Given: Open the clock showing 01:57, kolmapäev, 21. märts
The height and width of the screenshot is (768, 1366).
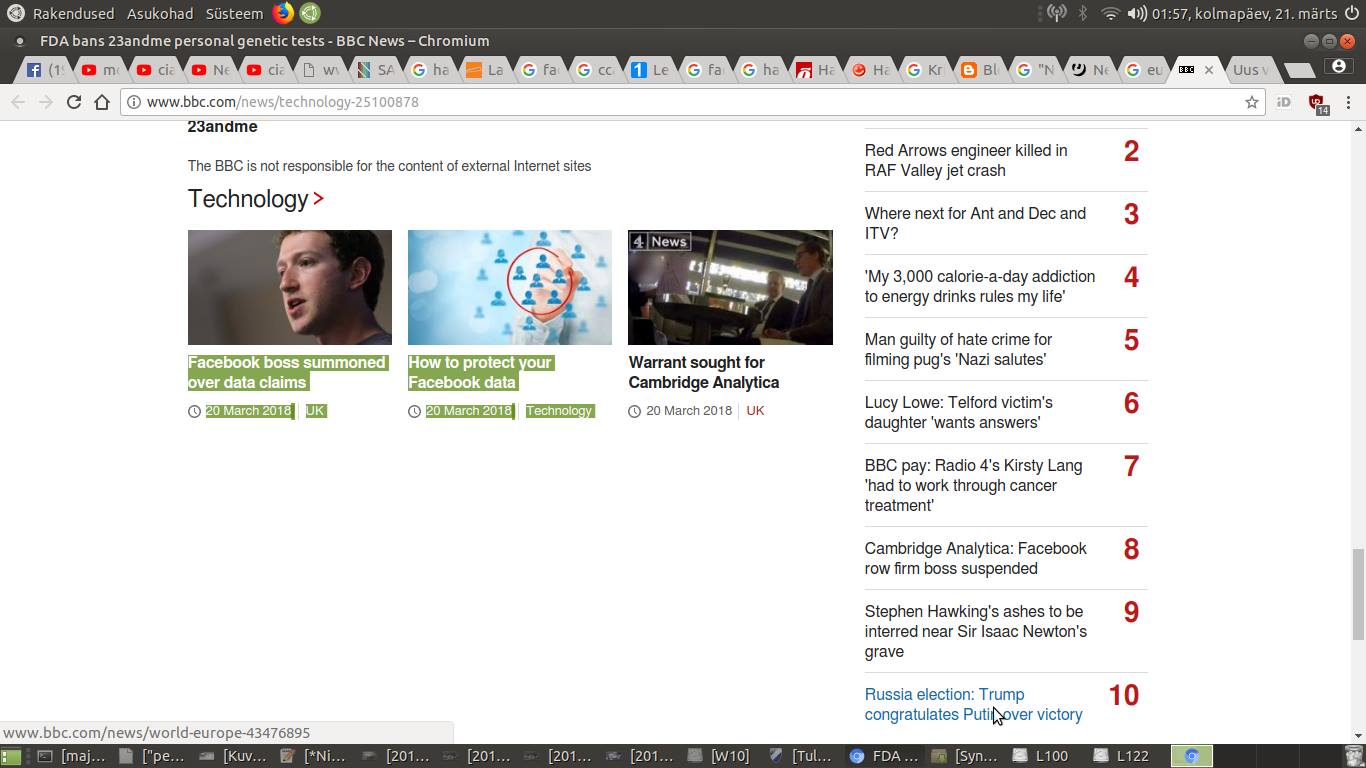Looking at the screenshot, I should 1244,13.
